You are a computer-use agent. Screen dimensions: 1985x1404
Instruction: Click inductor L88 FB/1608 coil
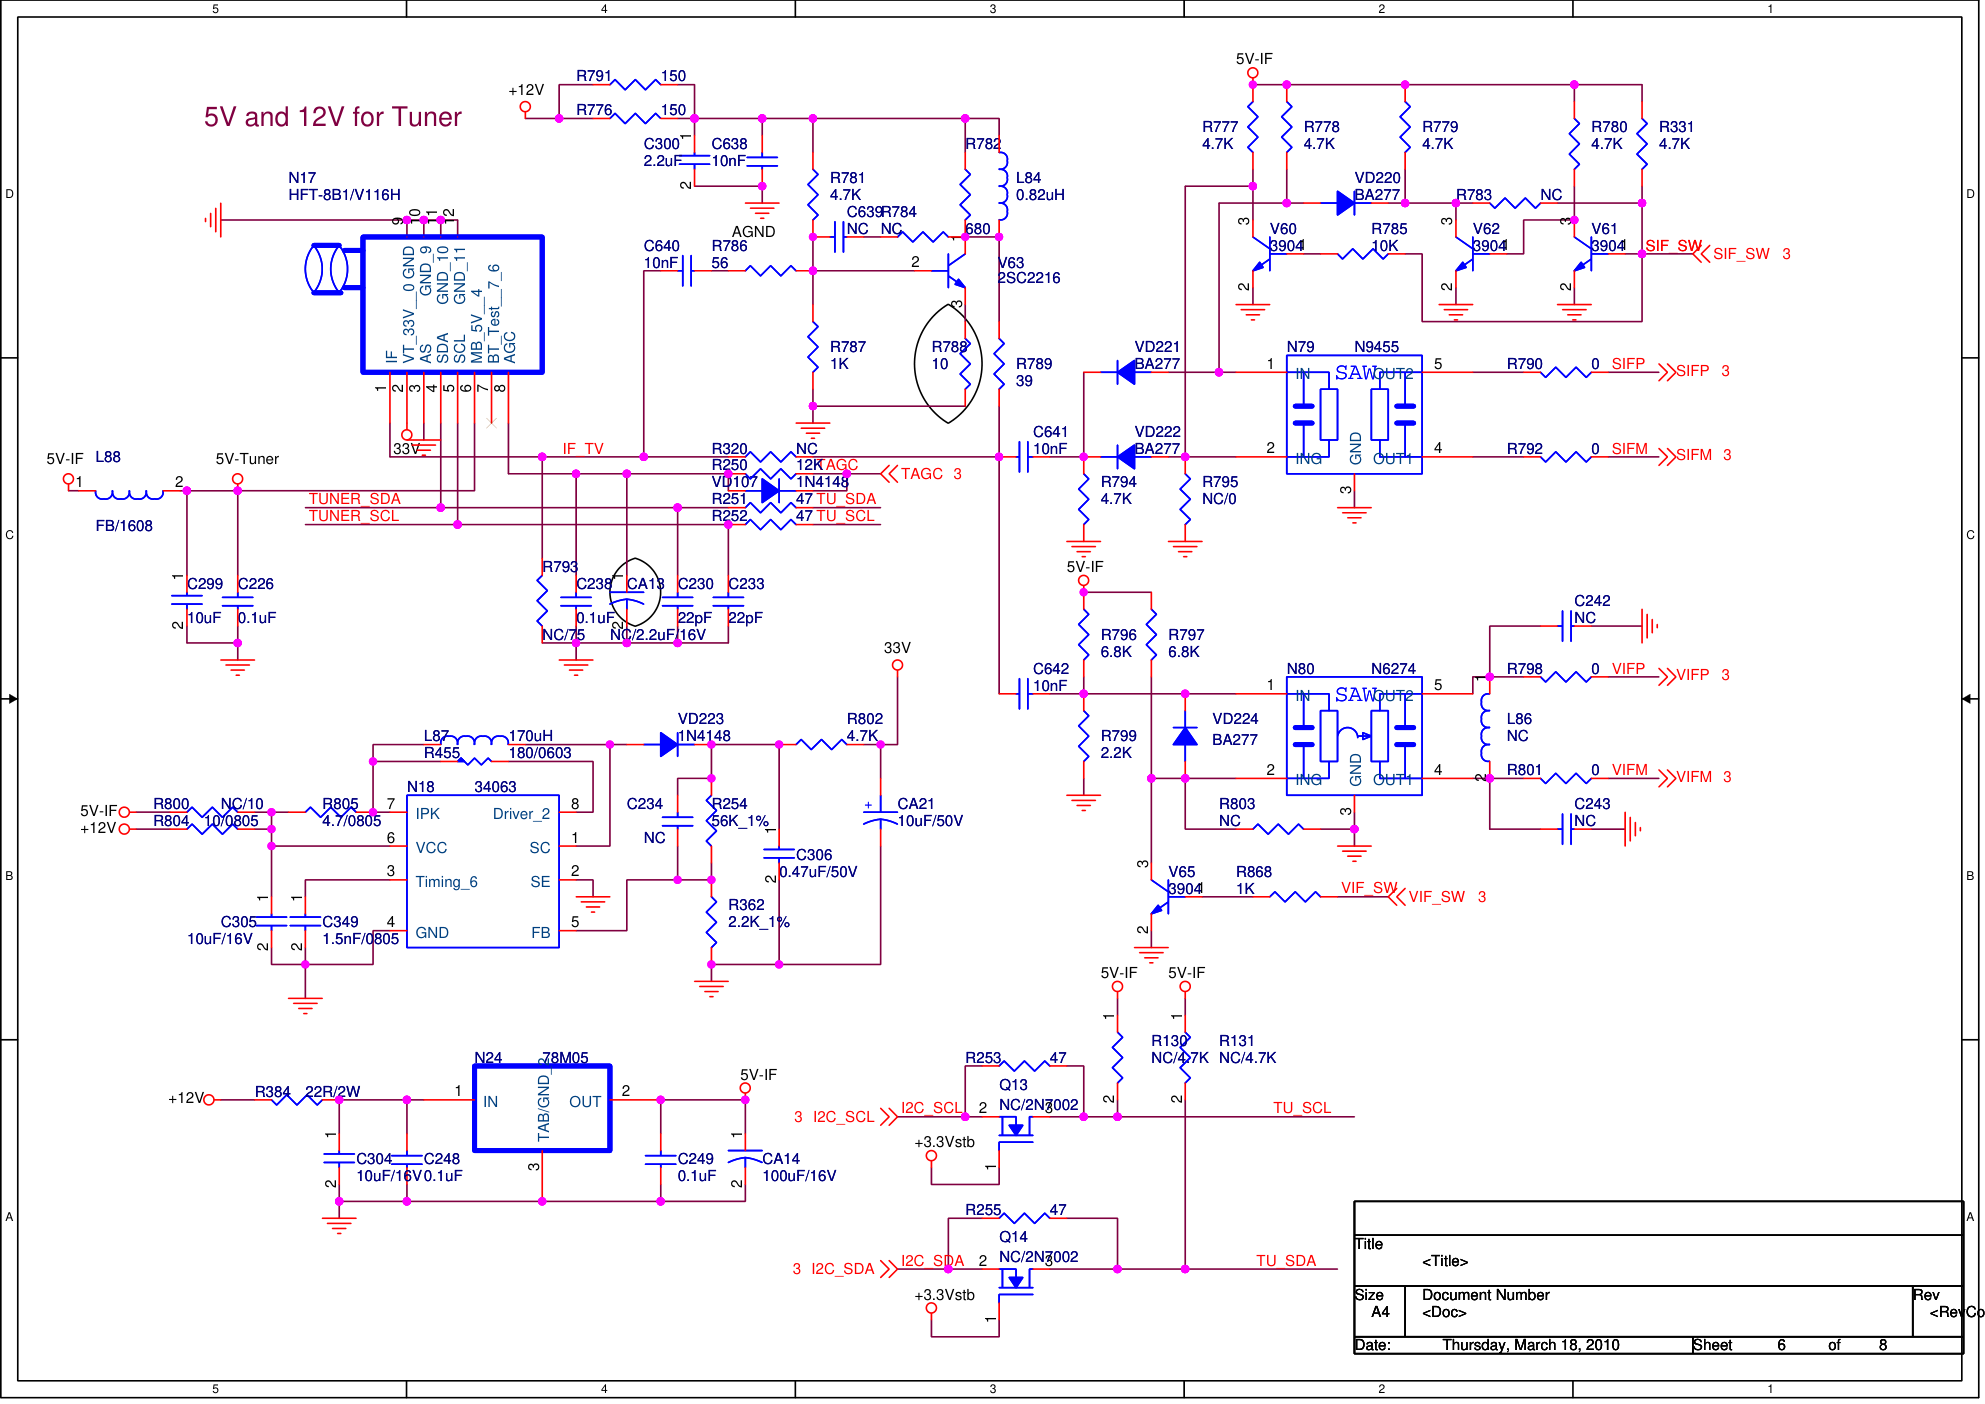[128, 493]
